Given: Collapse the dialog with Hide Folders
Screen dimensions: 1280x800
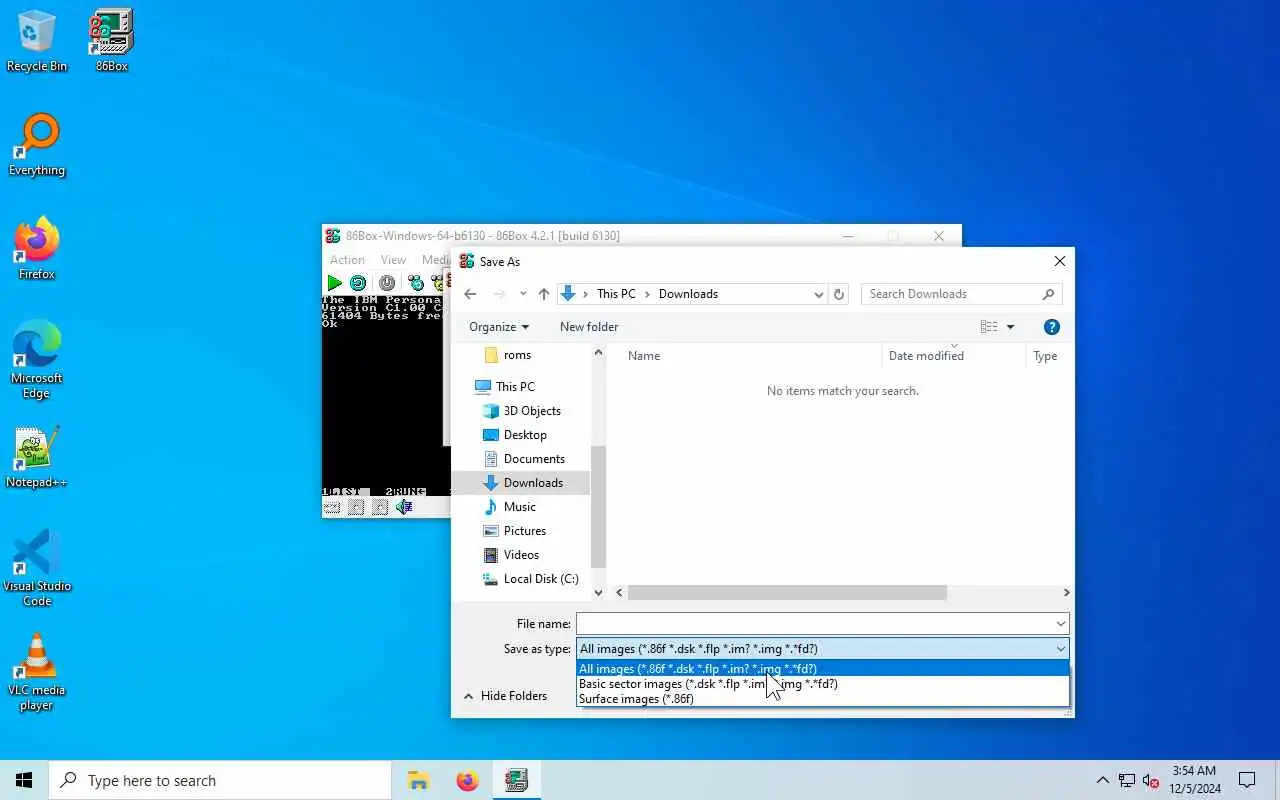Looking at the screenshot, I should tap(504, 696).
